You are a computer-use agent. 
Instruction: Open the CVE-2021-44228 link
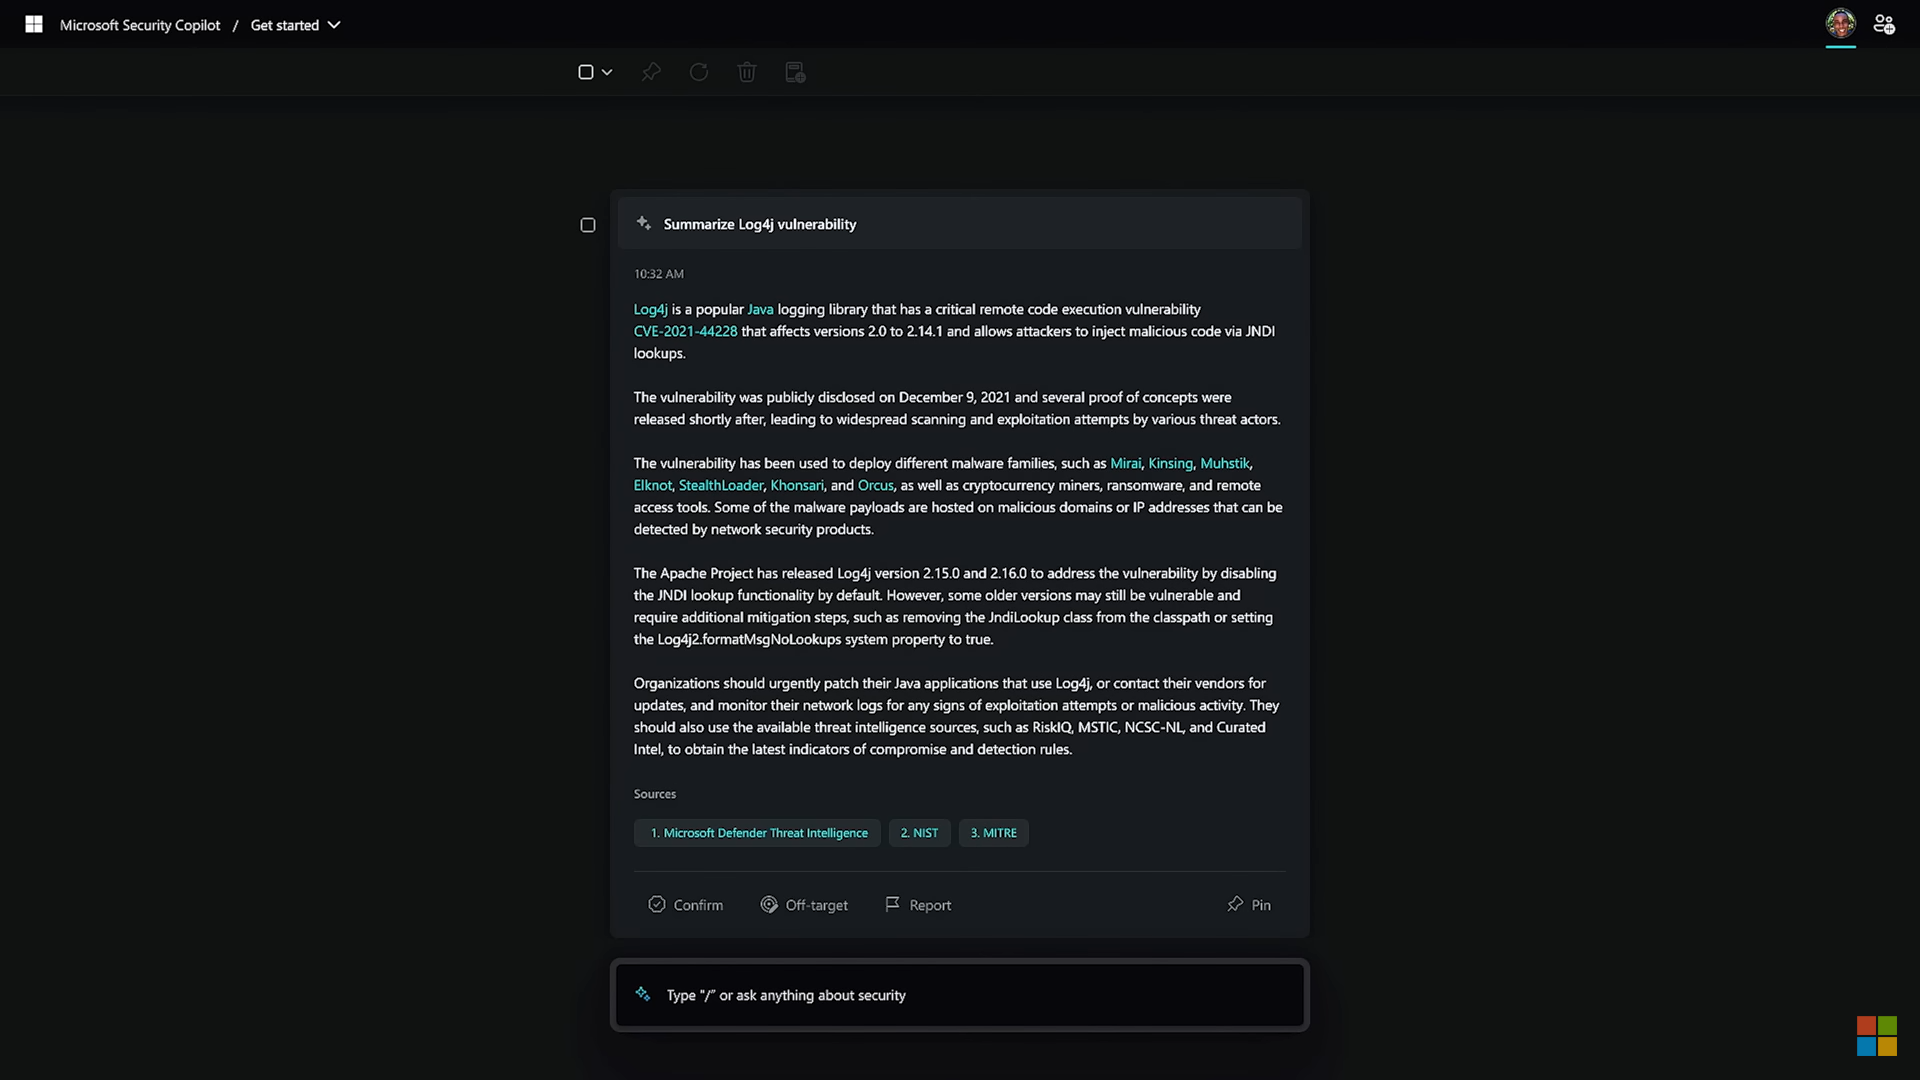[685, 331]
